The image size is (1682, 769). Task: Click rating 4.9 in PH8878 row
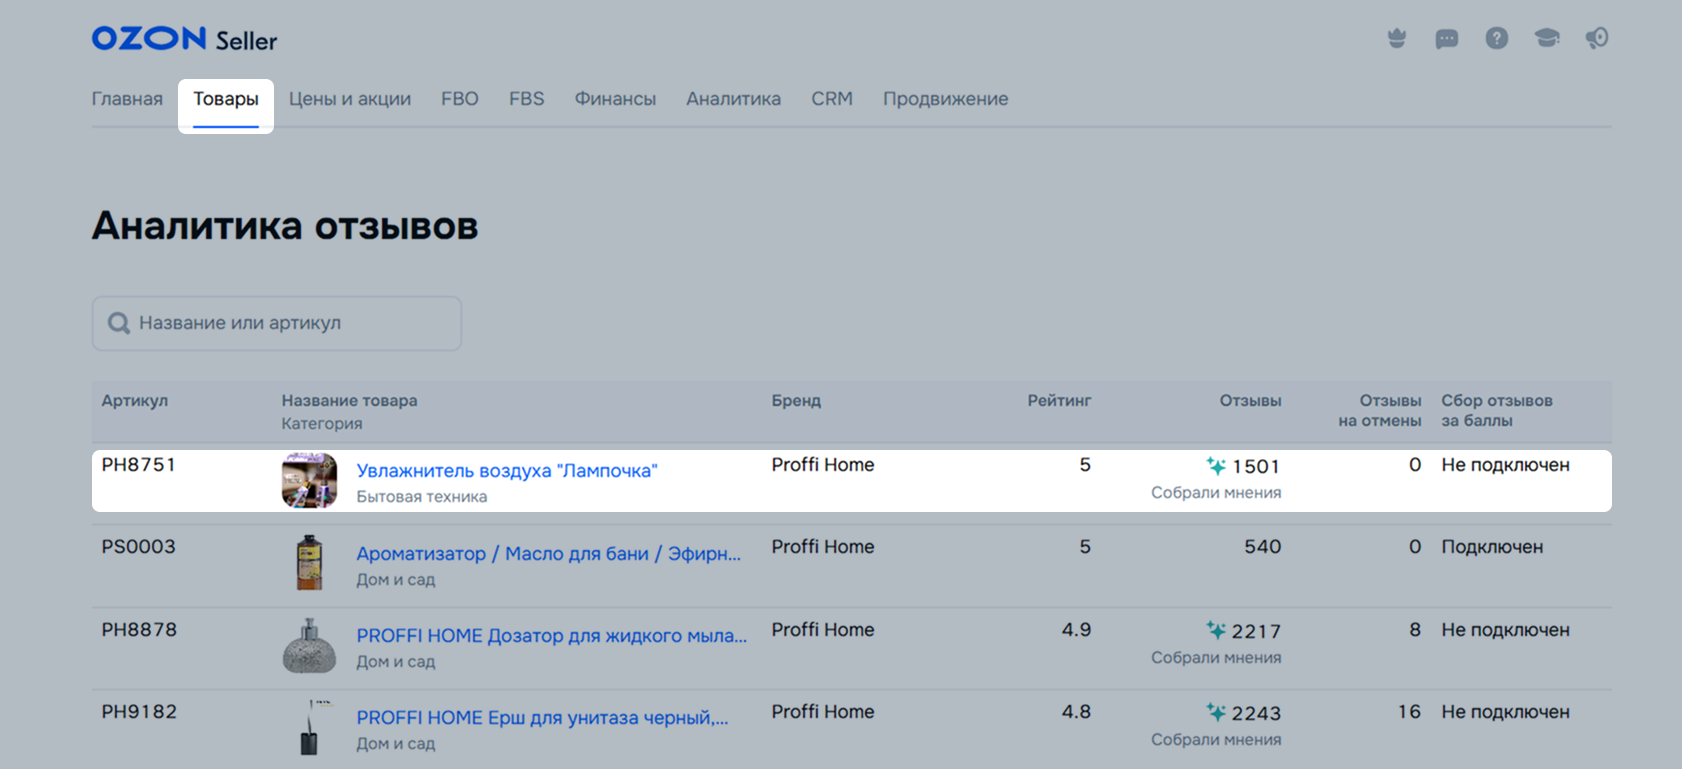click(x=1076, y=630)
